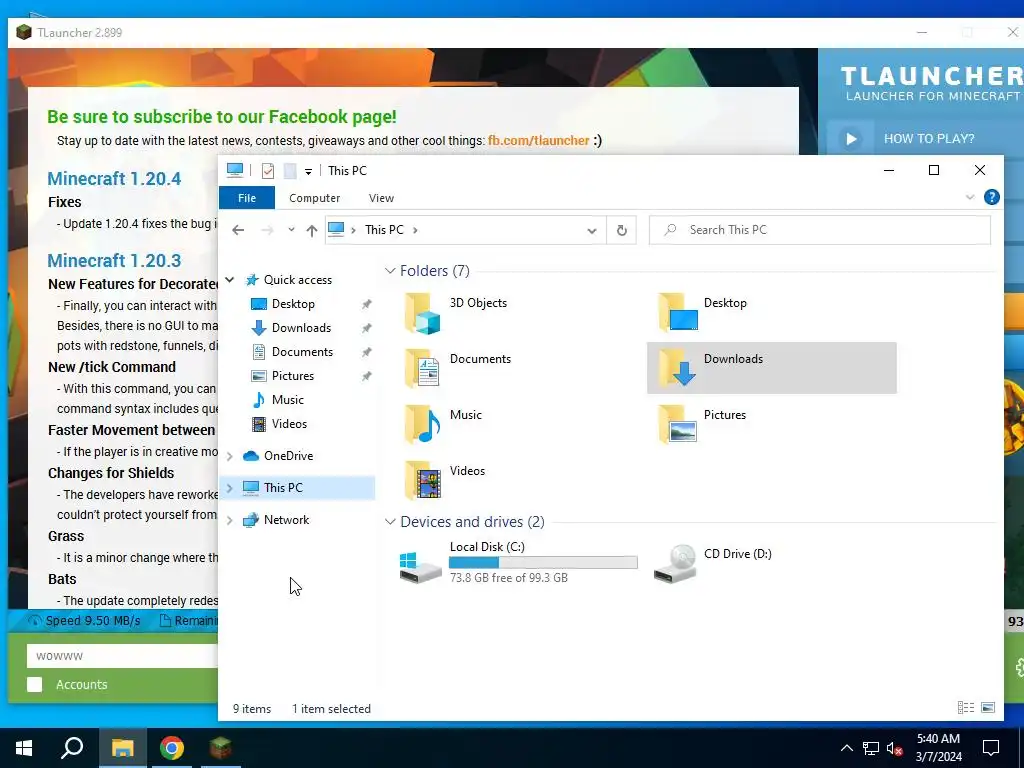Open the recent locations dropdown arrow

pyautogui.click(x=291, y=230)
